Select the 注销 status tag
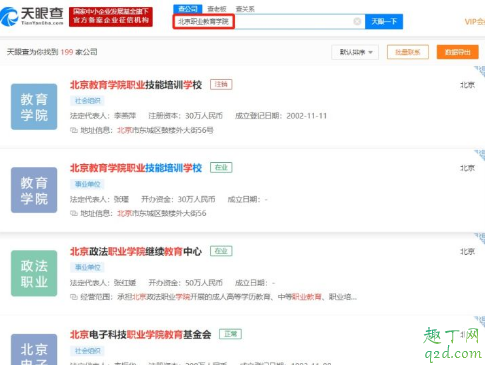The height and width of the screenshot is (365, 485). [221, 85]
